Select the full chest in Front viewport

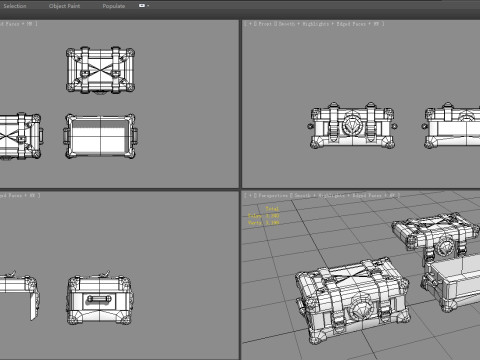(x=352, y=126)
